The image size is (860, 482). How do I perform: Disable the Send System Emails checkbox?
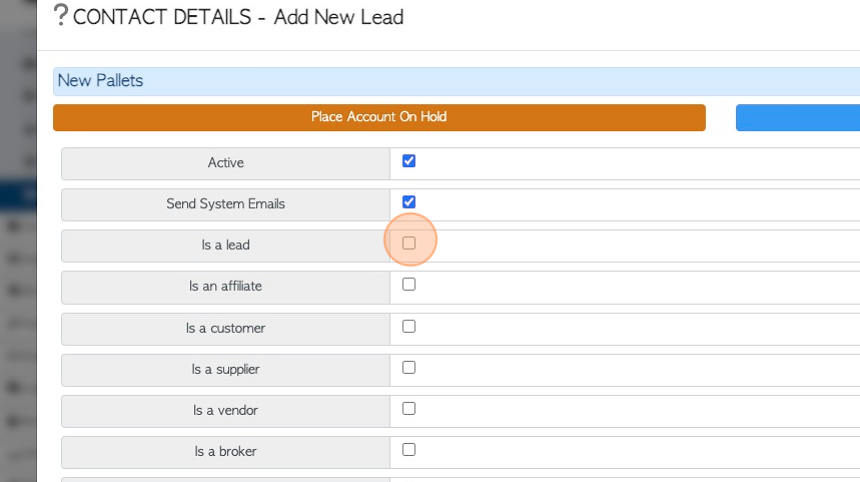coord(409,202)
